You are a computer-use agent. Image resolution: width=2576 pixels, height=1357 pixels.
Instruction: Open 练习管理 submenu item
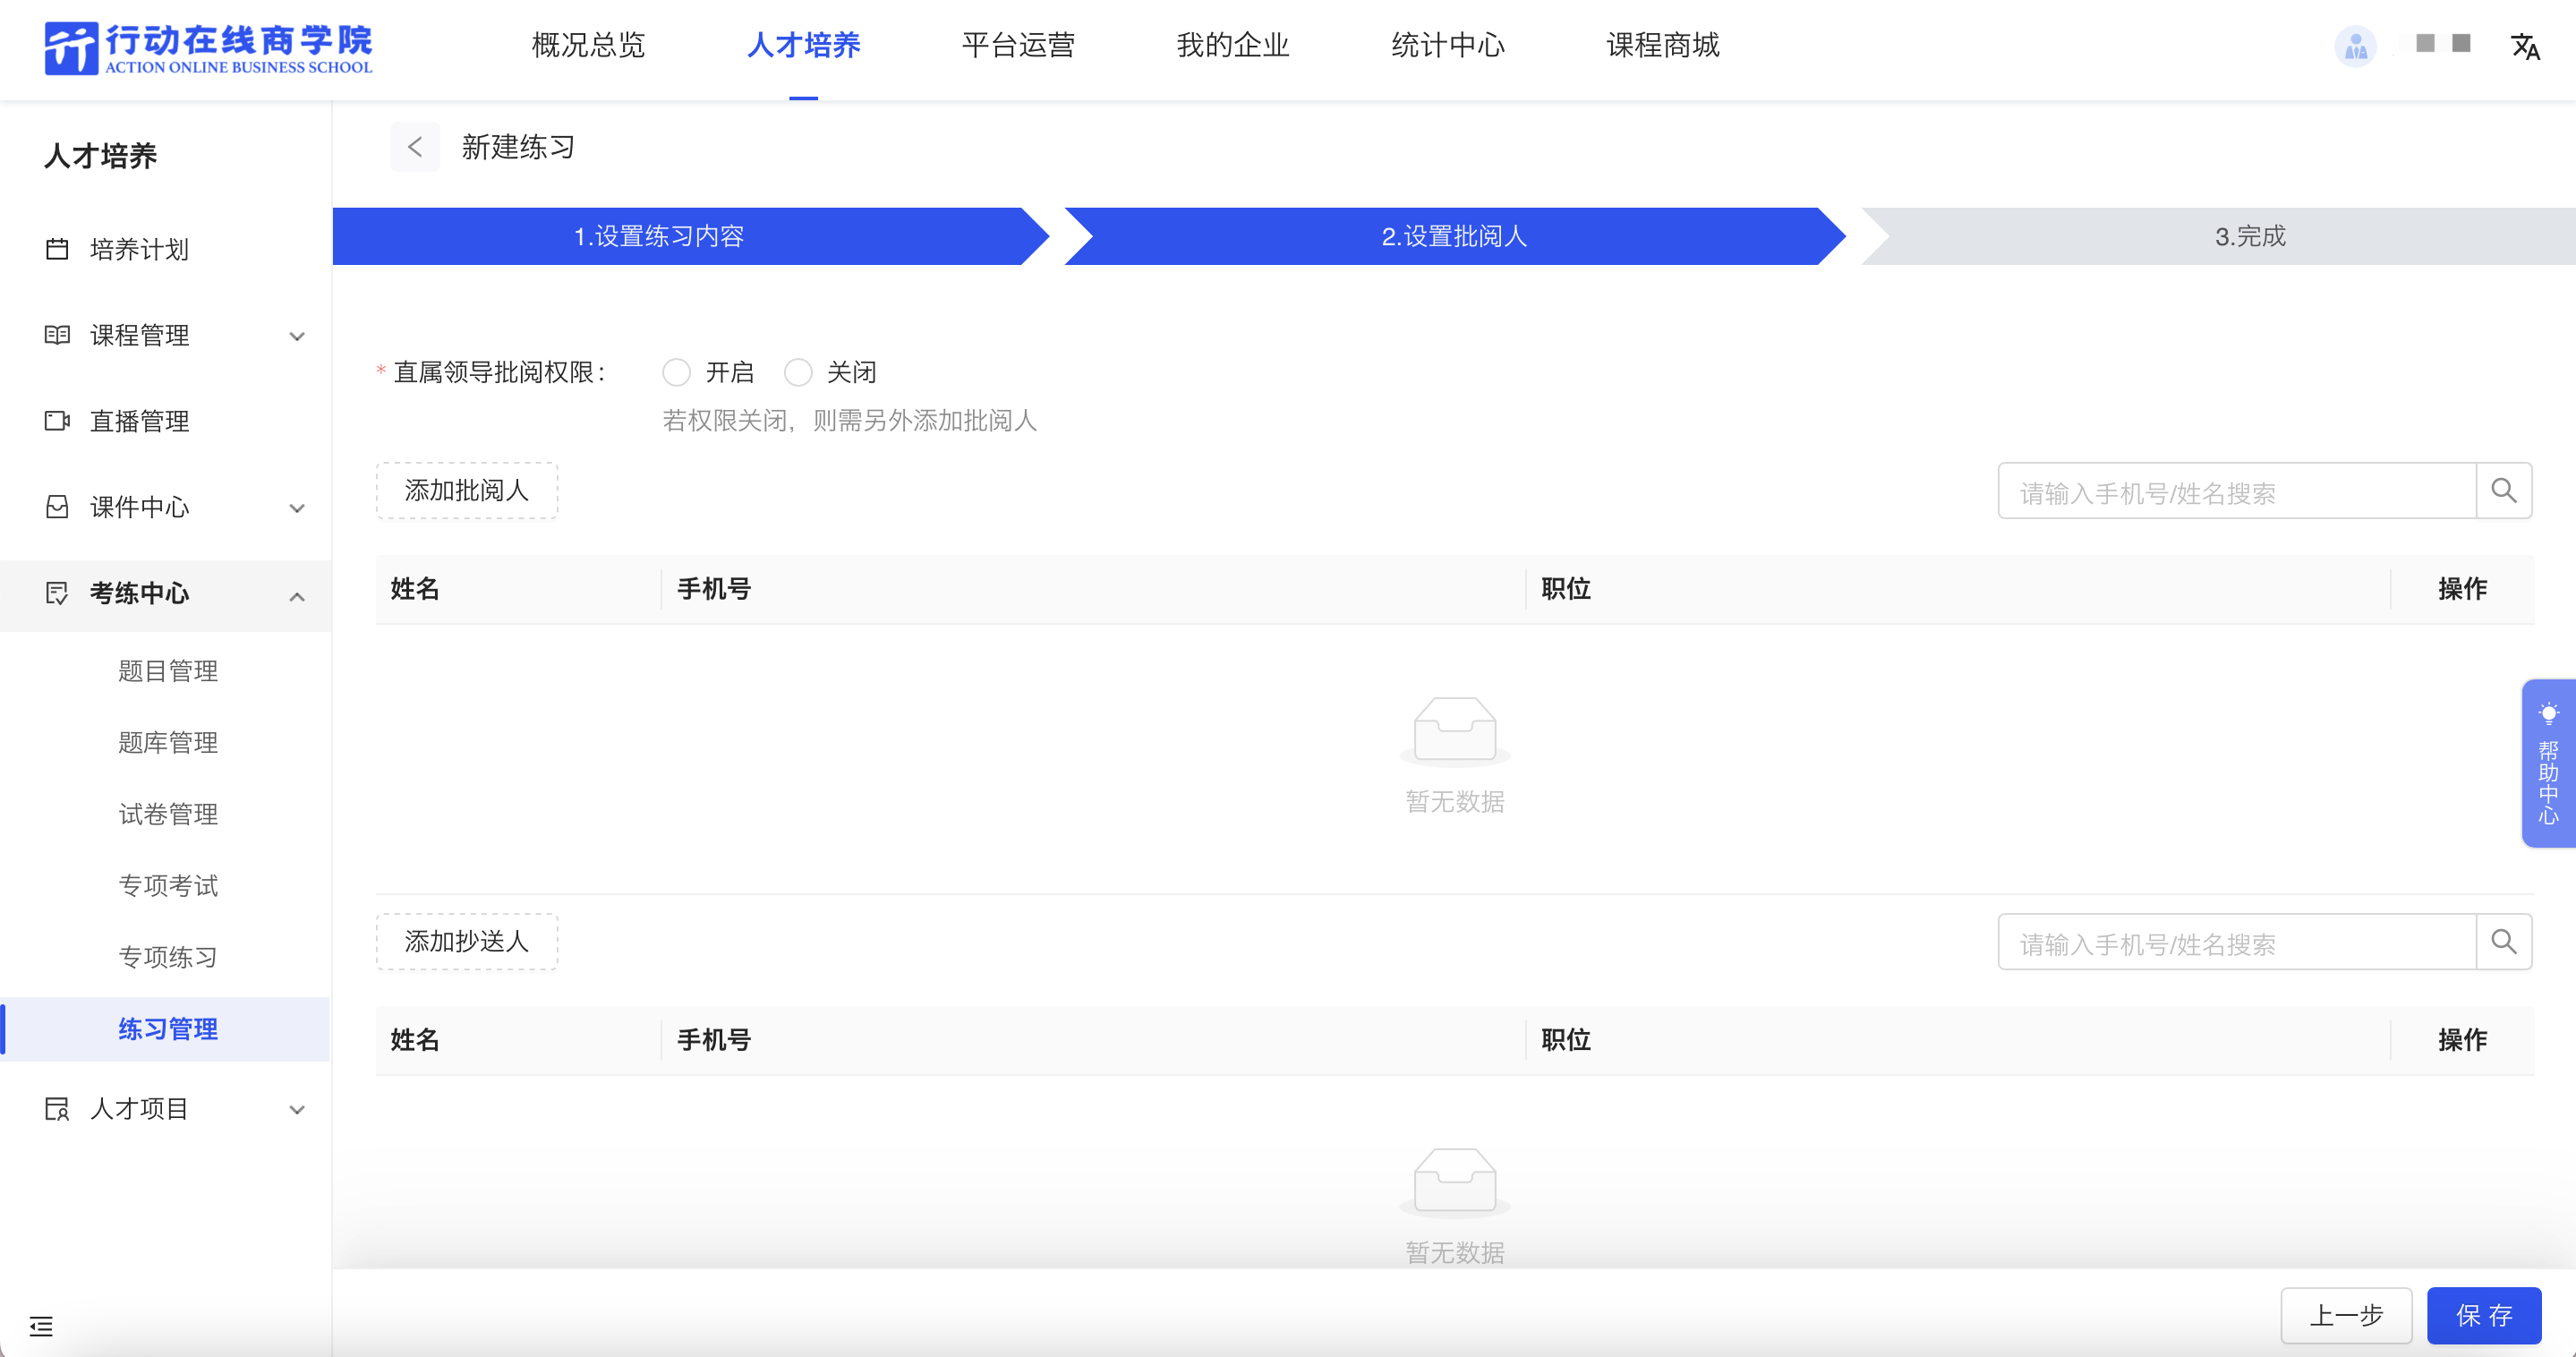tap(168, 1029)
